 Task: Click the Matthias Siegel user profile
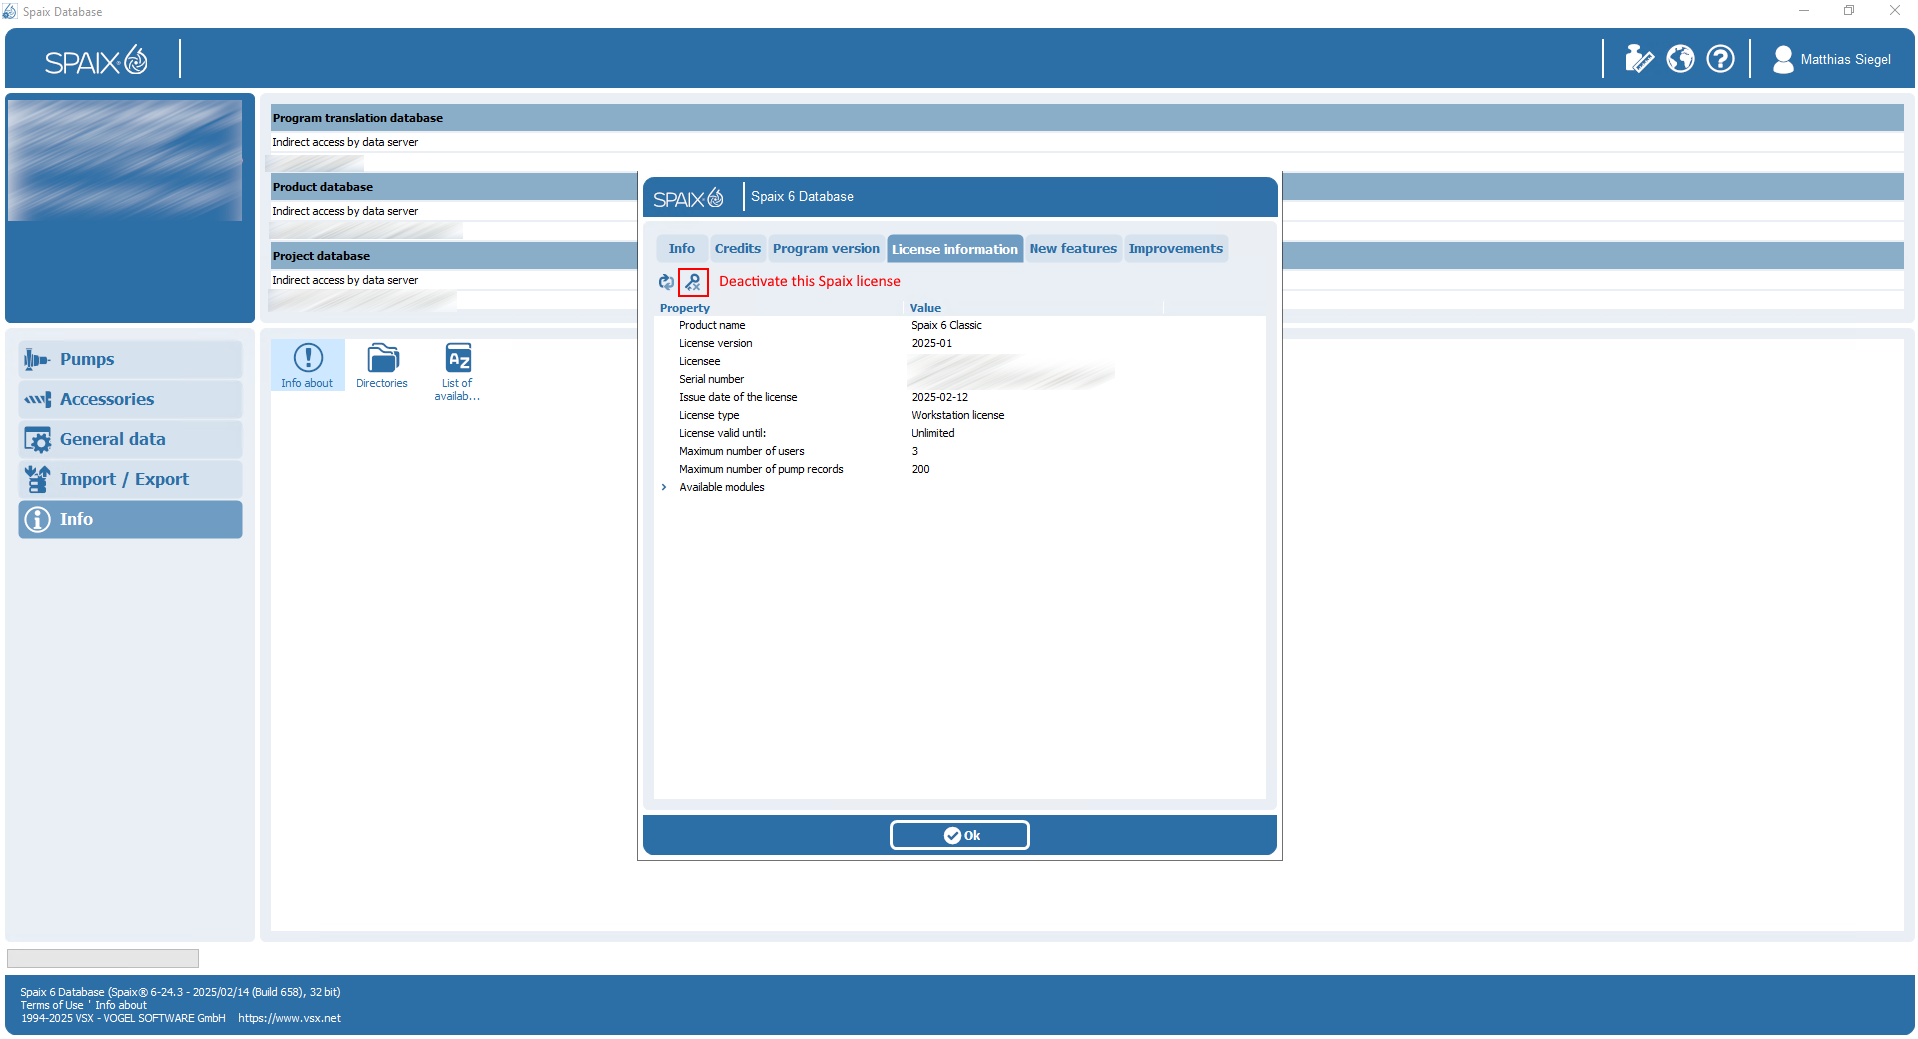(1831, 59)
